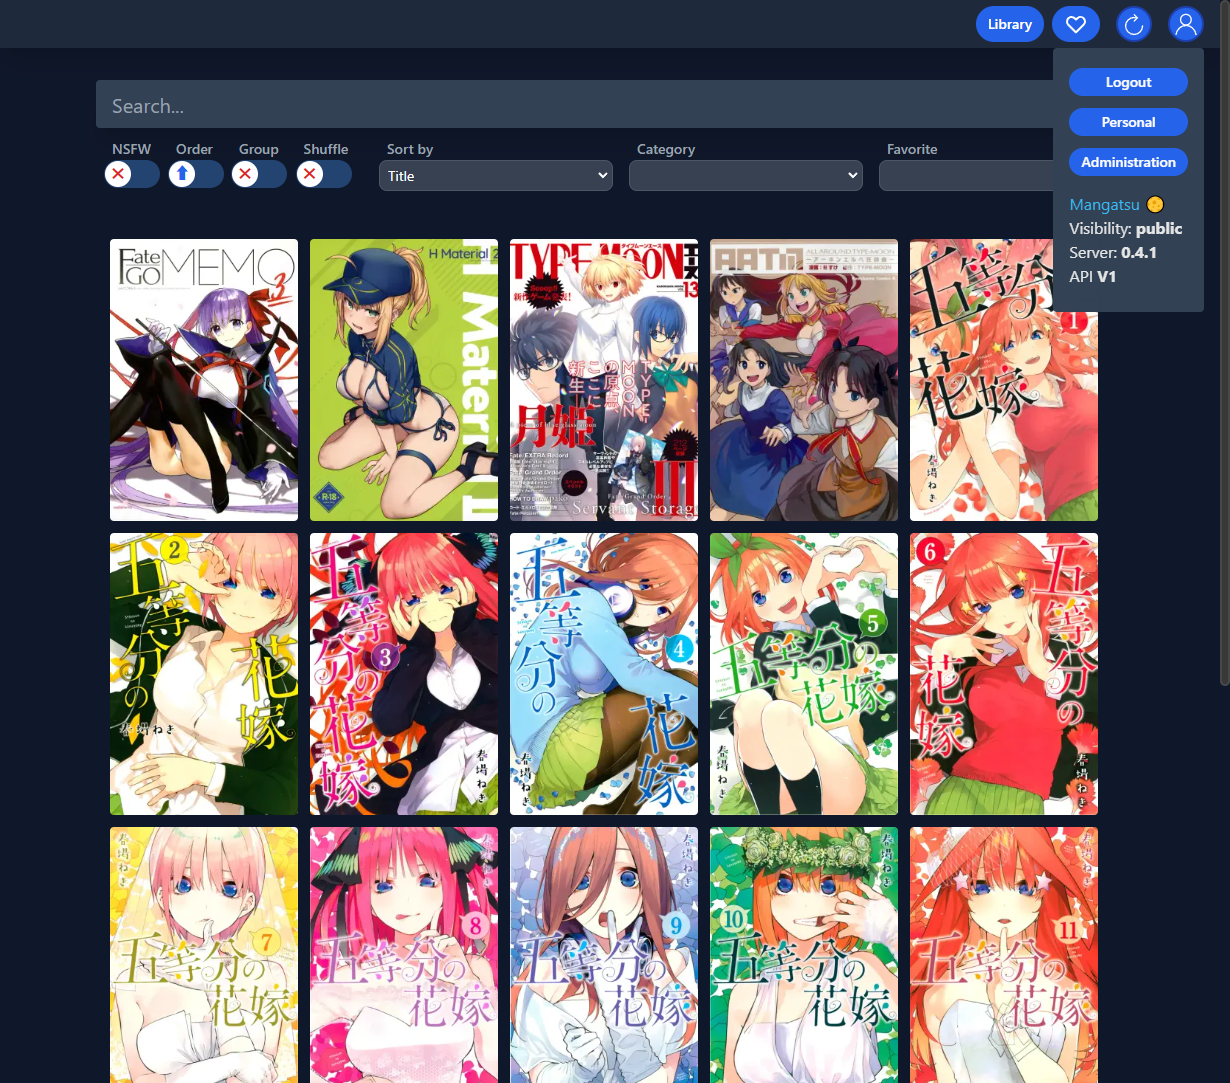Image resolution: width=1230 pixels, height=1083 pixels.
Task: Toggle the Order direction switch
Action: pyautogui.click(x=195, y=174)
